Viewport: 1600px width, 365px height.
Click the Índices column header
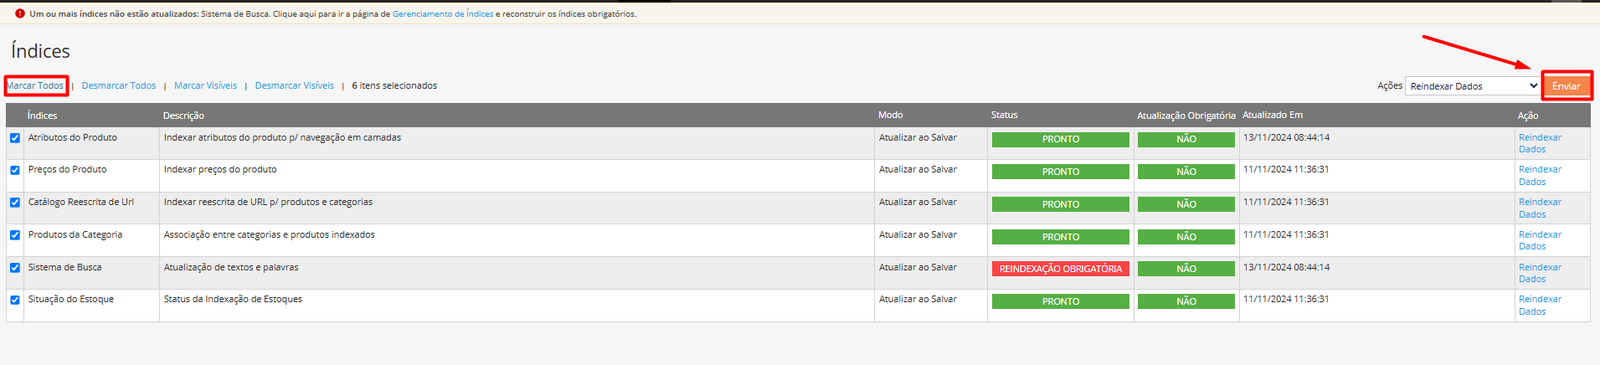(x=42, y=116)
